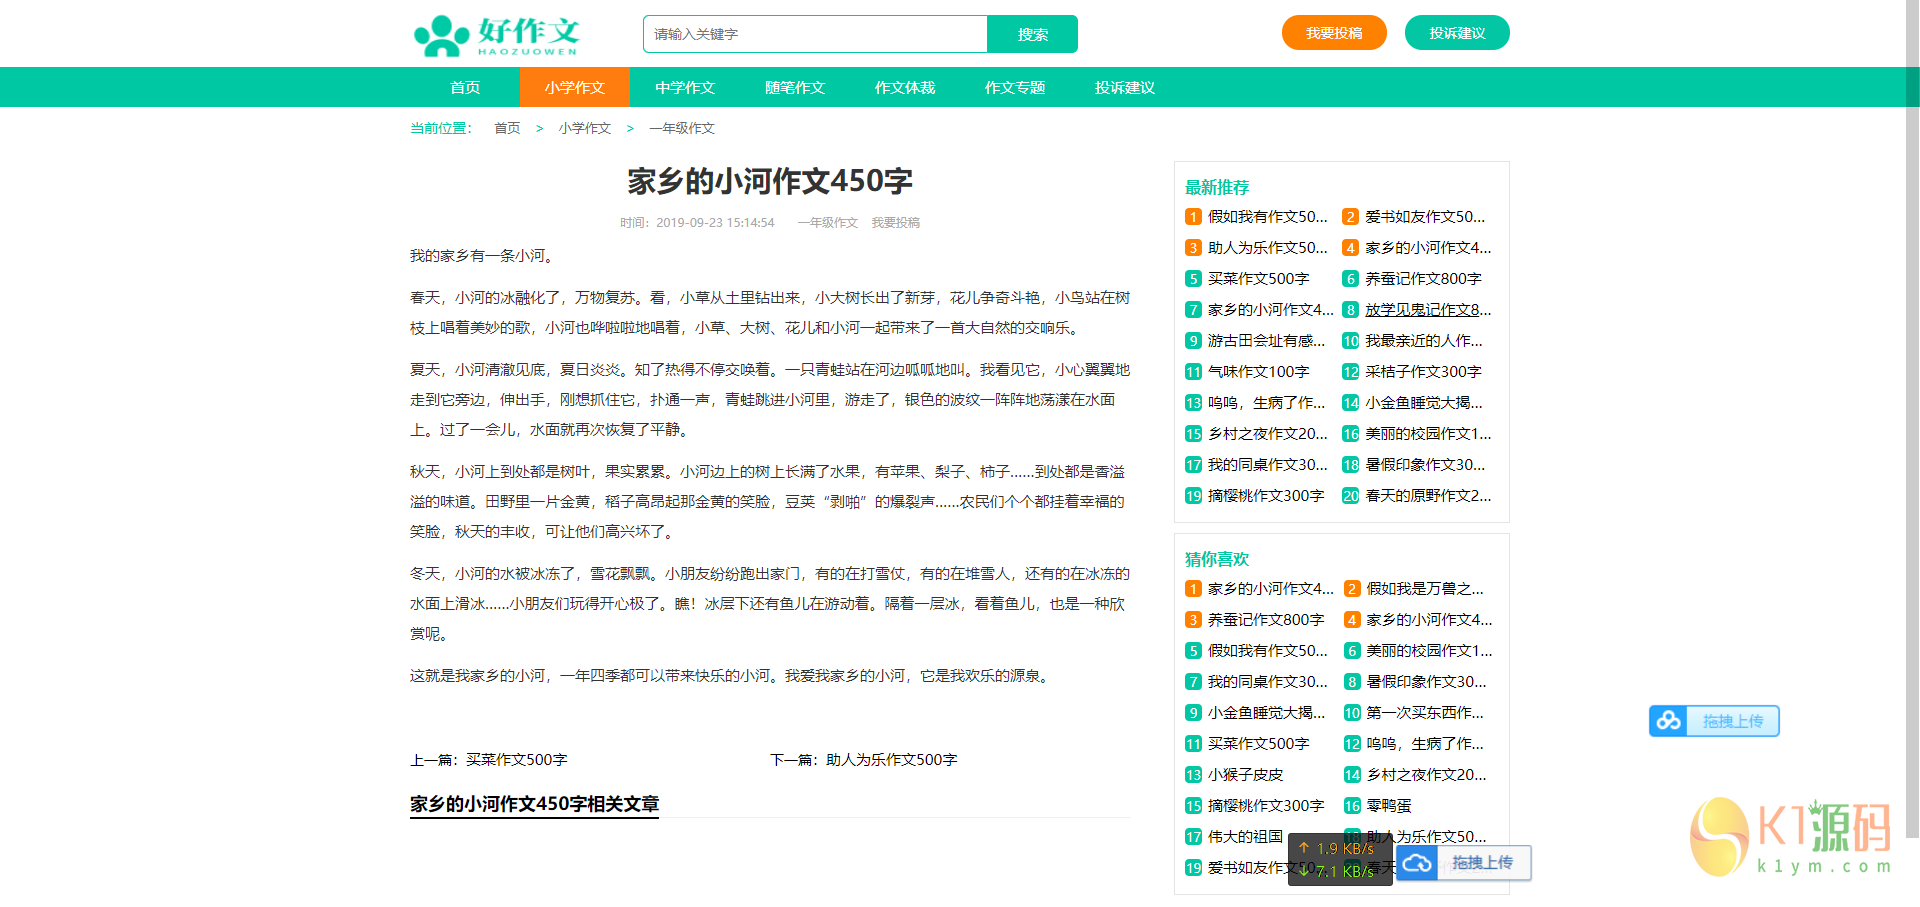Click the number 1 badge in 最新推荐
This screenshot has width=1920, height=907.
pos(1193,217)
